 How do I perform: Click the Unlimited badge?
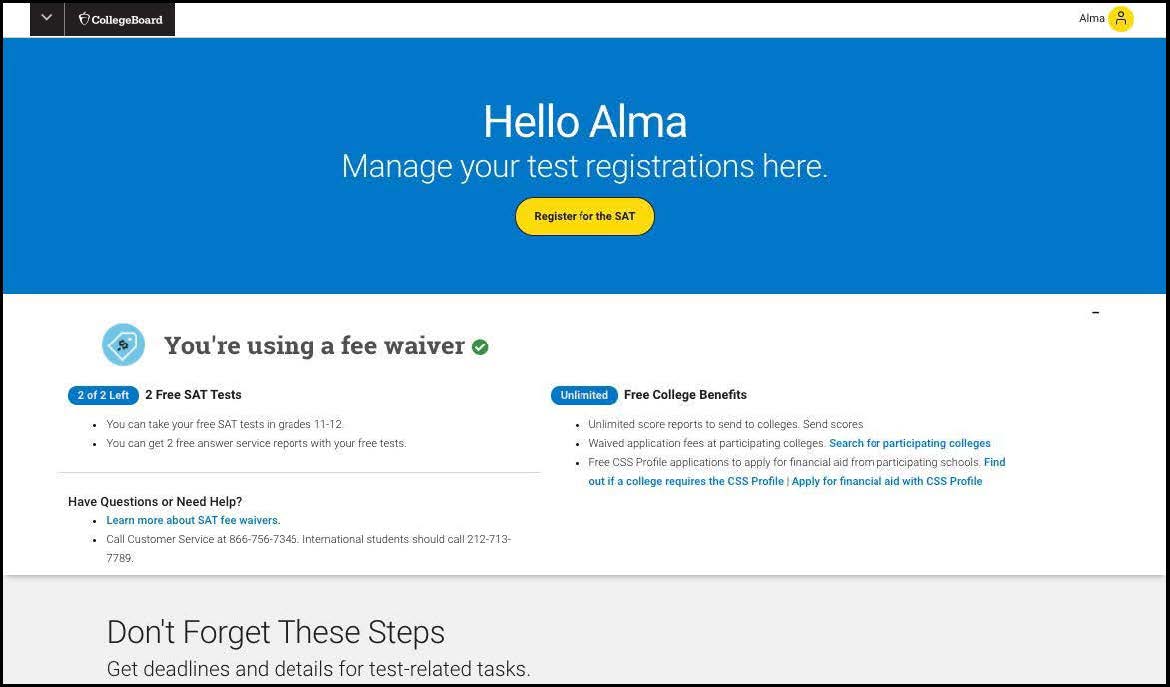584,395
